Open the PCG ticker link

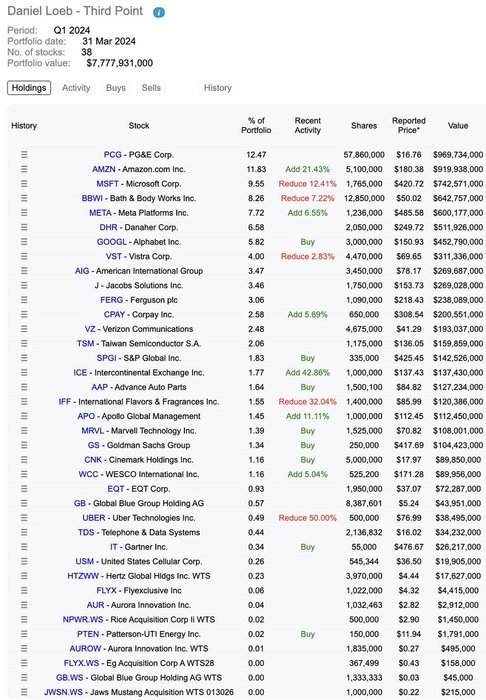tap(112, 154)
